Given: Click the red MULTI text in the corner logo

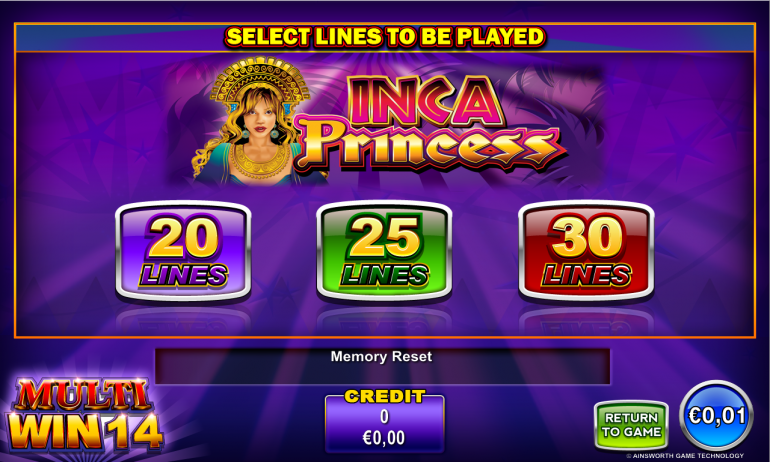Looking at the screenshot, I should 83,395.
